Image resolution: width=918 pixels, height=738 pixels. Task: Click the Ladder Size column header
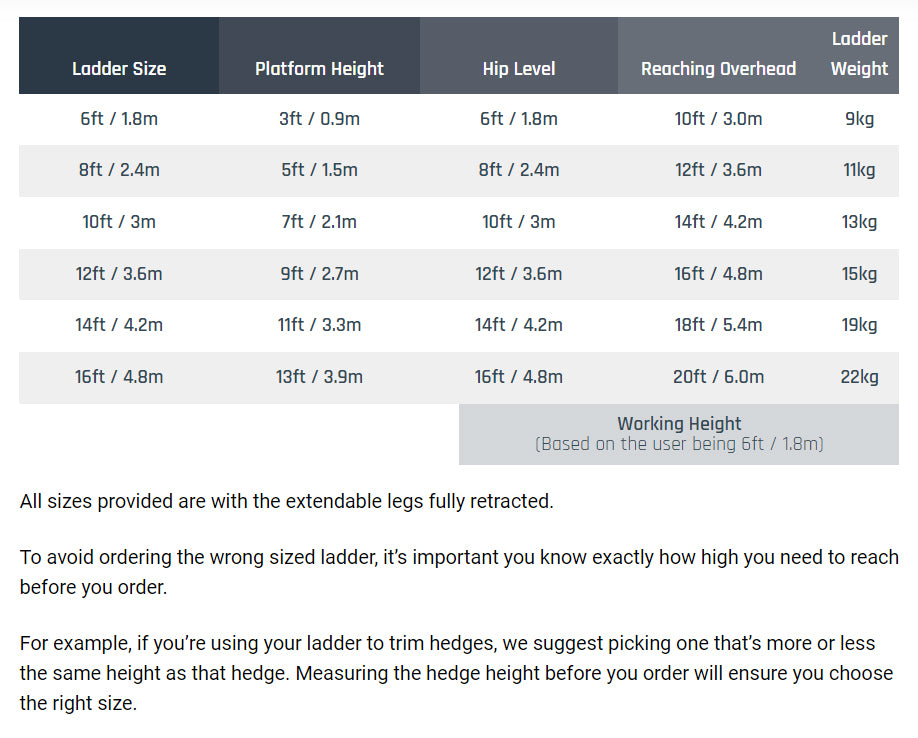click(x=119, y=69)
